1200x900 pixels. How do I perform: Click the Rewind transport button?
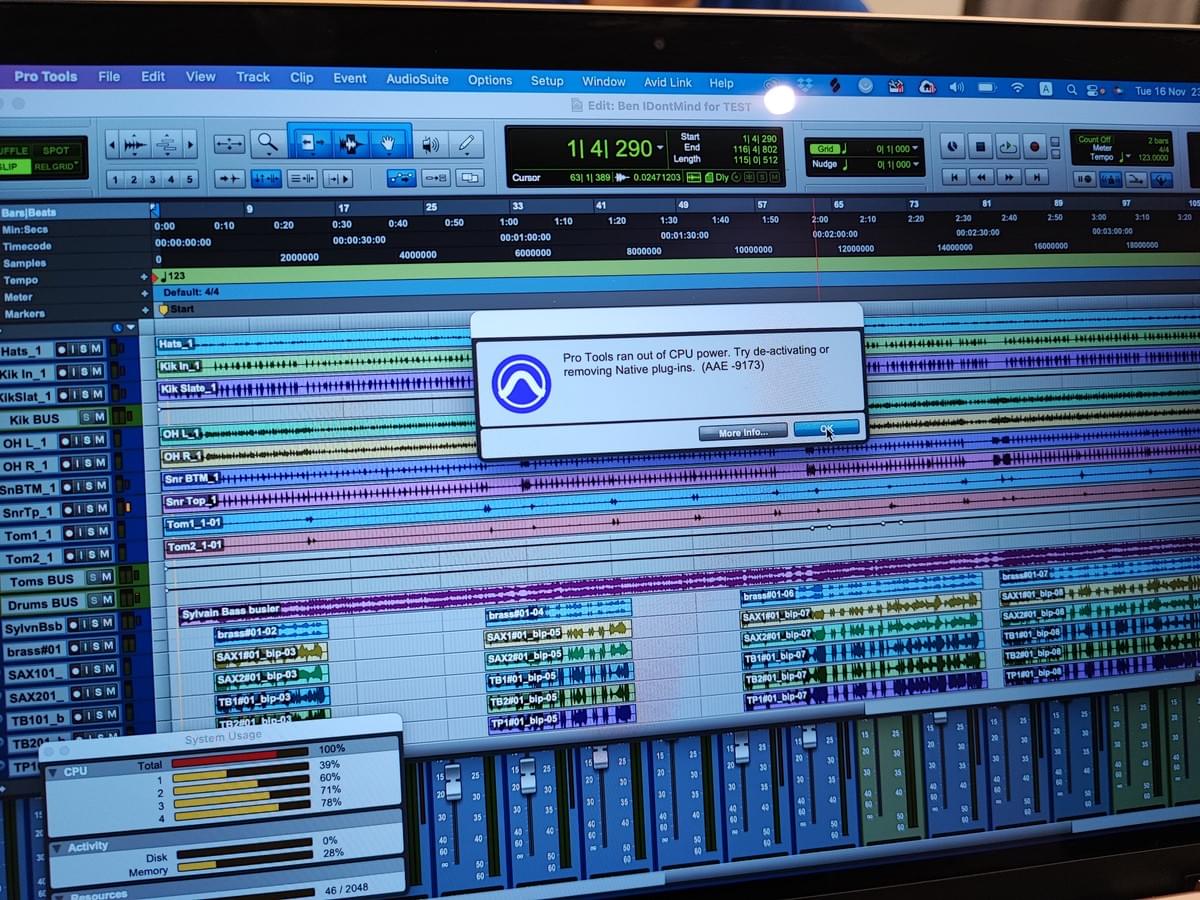point(983,177)
